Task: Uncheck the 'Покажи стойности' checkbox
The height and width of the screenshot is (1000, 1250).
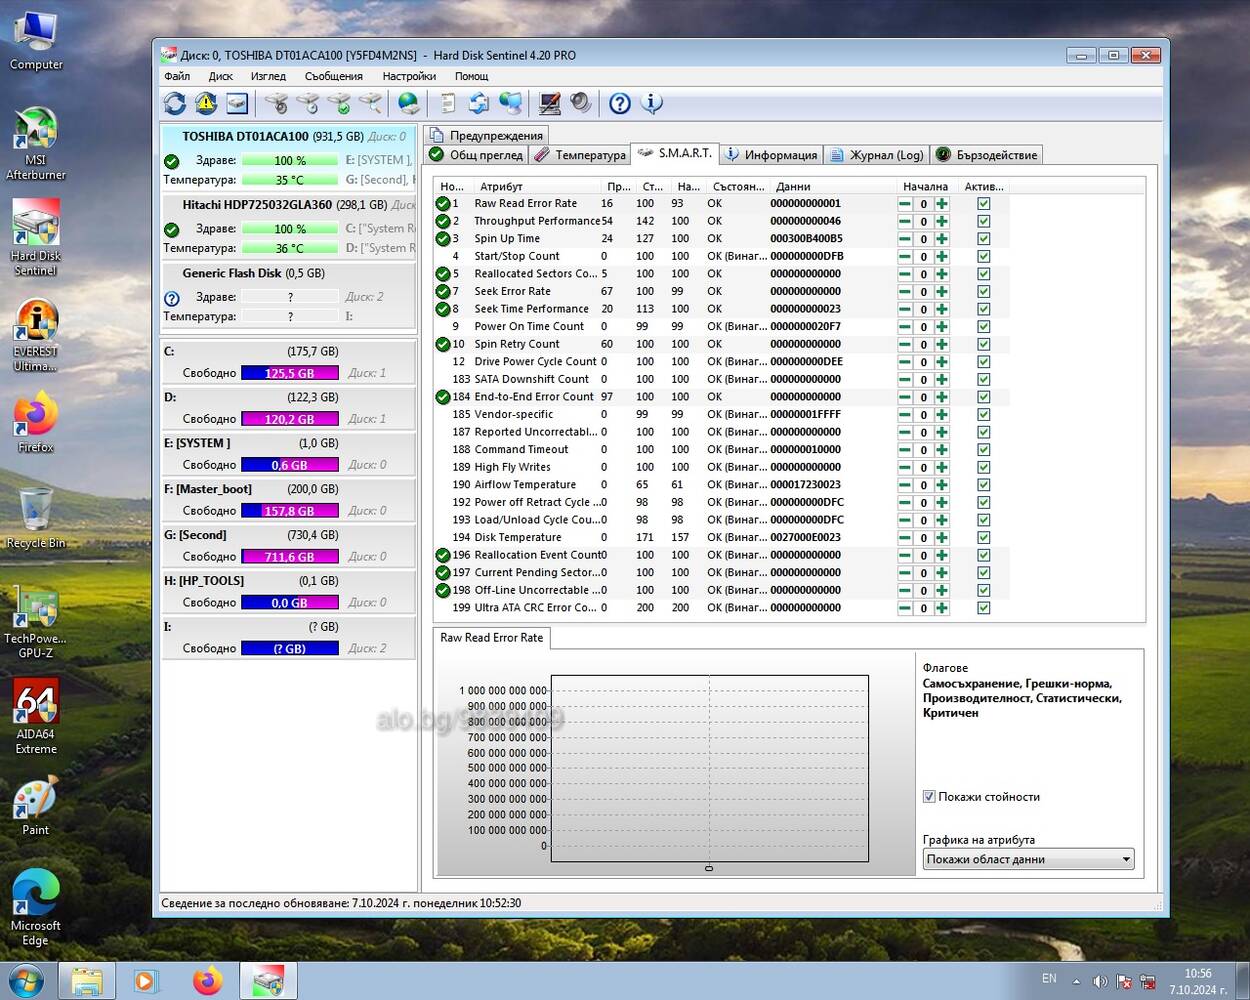Action: tap(929, 797)
